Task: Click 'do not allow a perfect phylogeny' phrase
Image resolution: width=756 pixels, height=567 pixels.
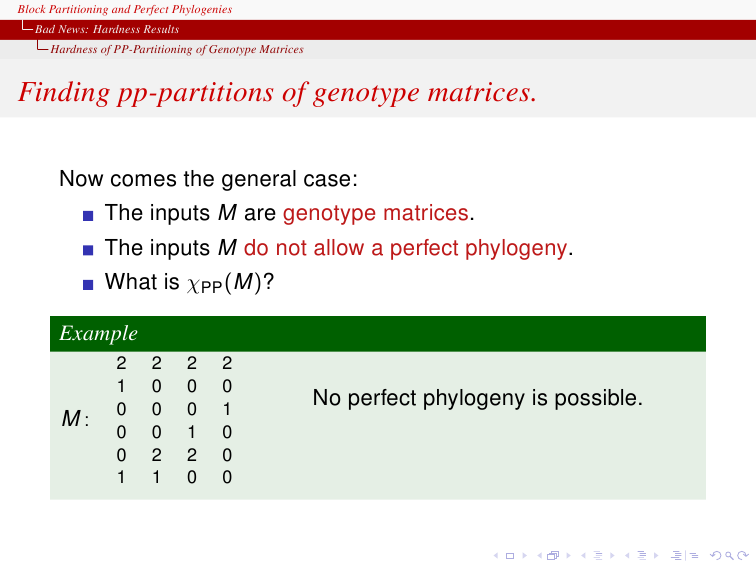Action: pyautogui.click(x=405, y=248)
